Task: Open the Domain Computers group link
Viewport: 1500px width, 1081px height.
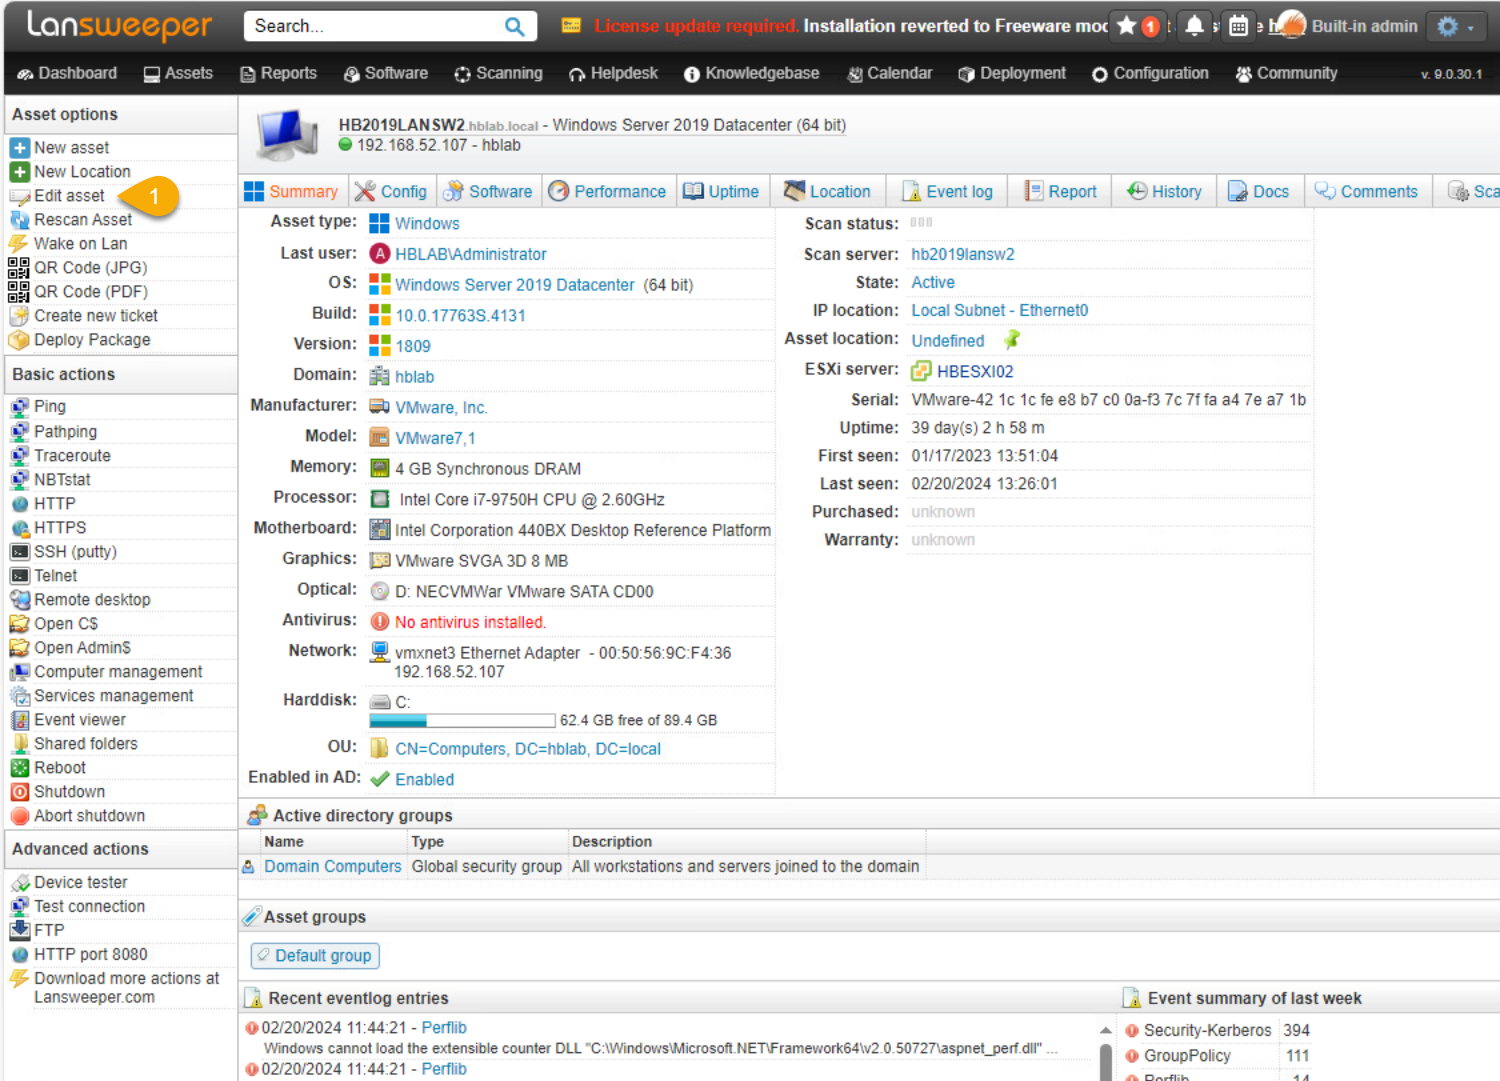Action: pos(333,866)
